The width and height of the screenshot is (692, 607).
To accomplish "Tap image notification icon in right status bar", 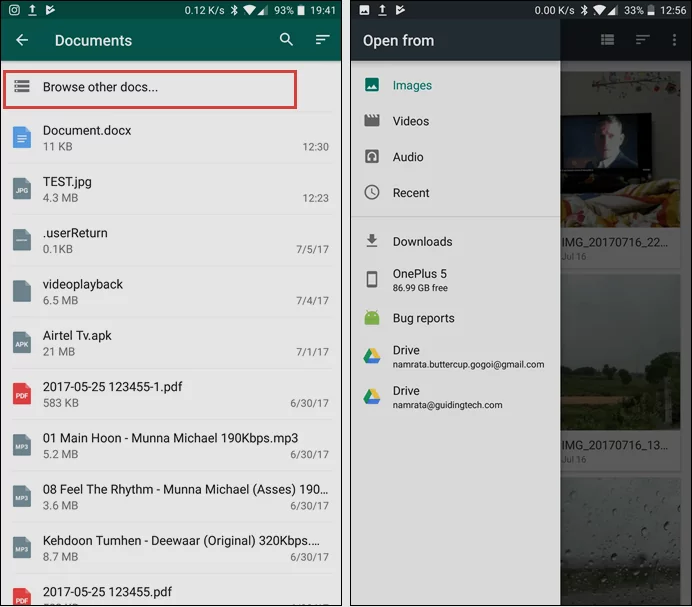I will [x=364, y=10].
